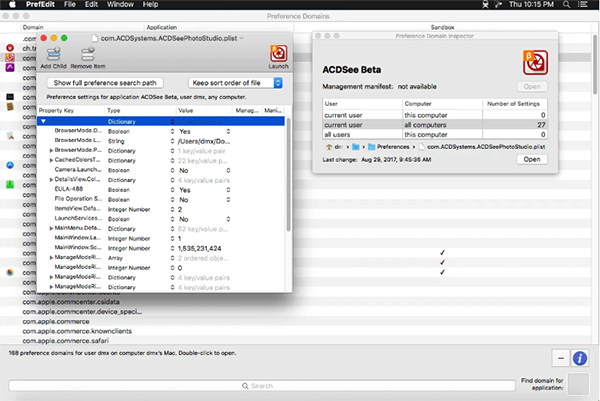Screen dimensions: 600x401
Task: Sort by the Type column header
Action: coord(140,110)
